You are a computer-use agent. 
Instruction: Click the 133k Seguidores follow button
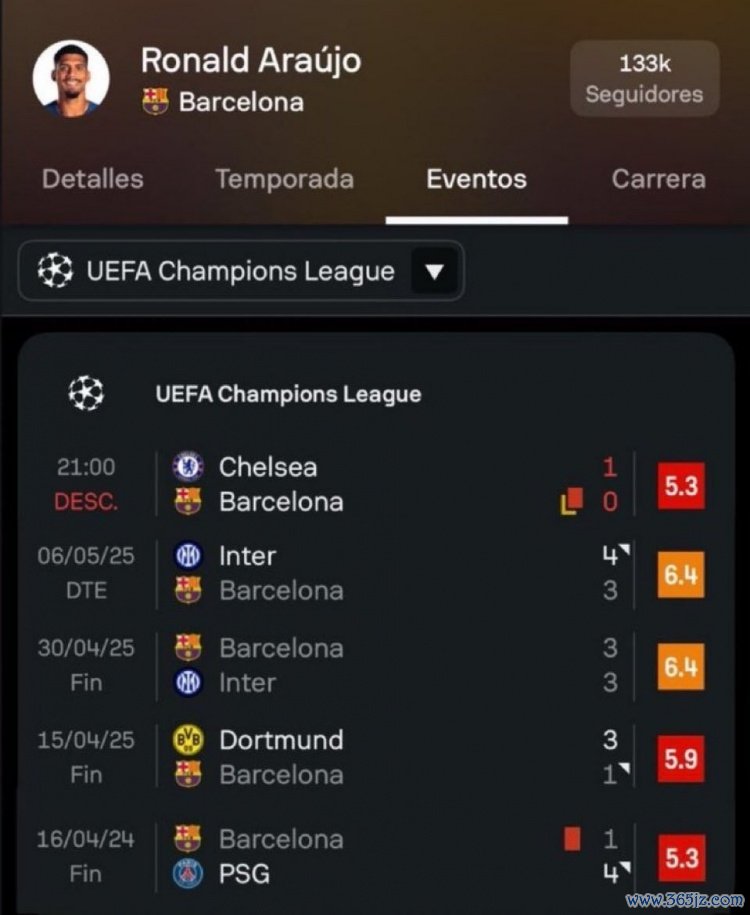(x=644, y=79)
